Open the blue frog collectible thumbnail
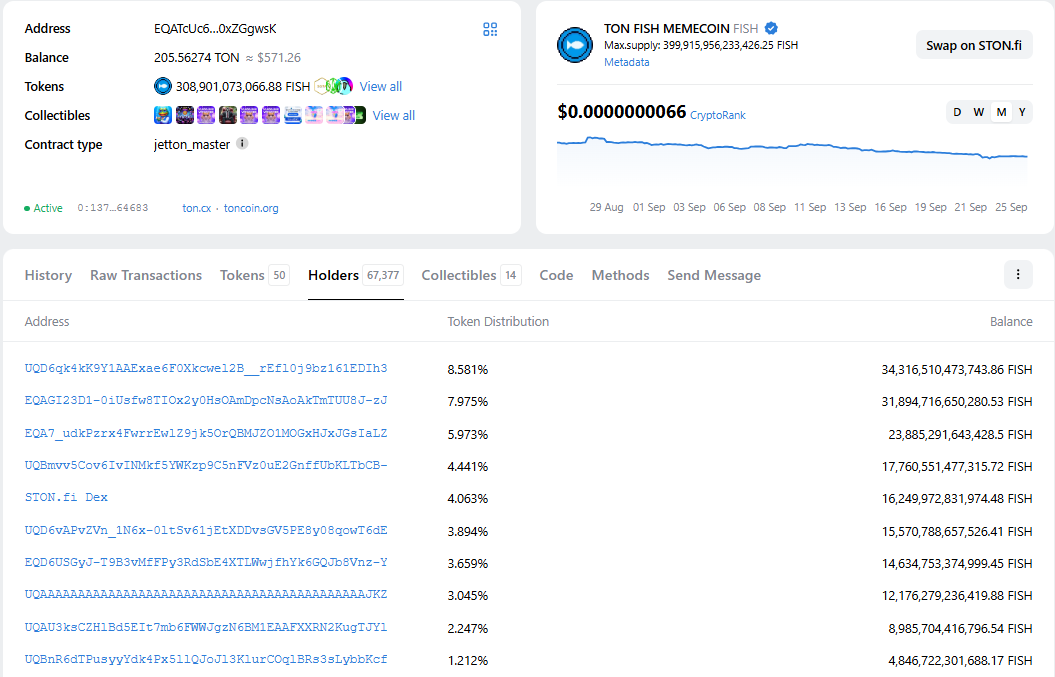Image resolution: width=1055 pixels, height=677 pixels. pyautogui.click(x=163, y=115)
